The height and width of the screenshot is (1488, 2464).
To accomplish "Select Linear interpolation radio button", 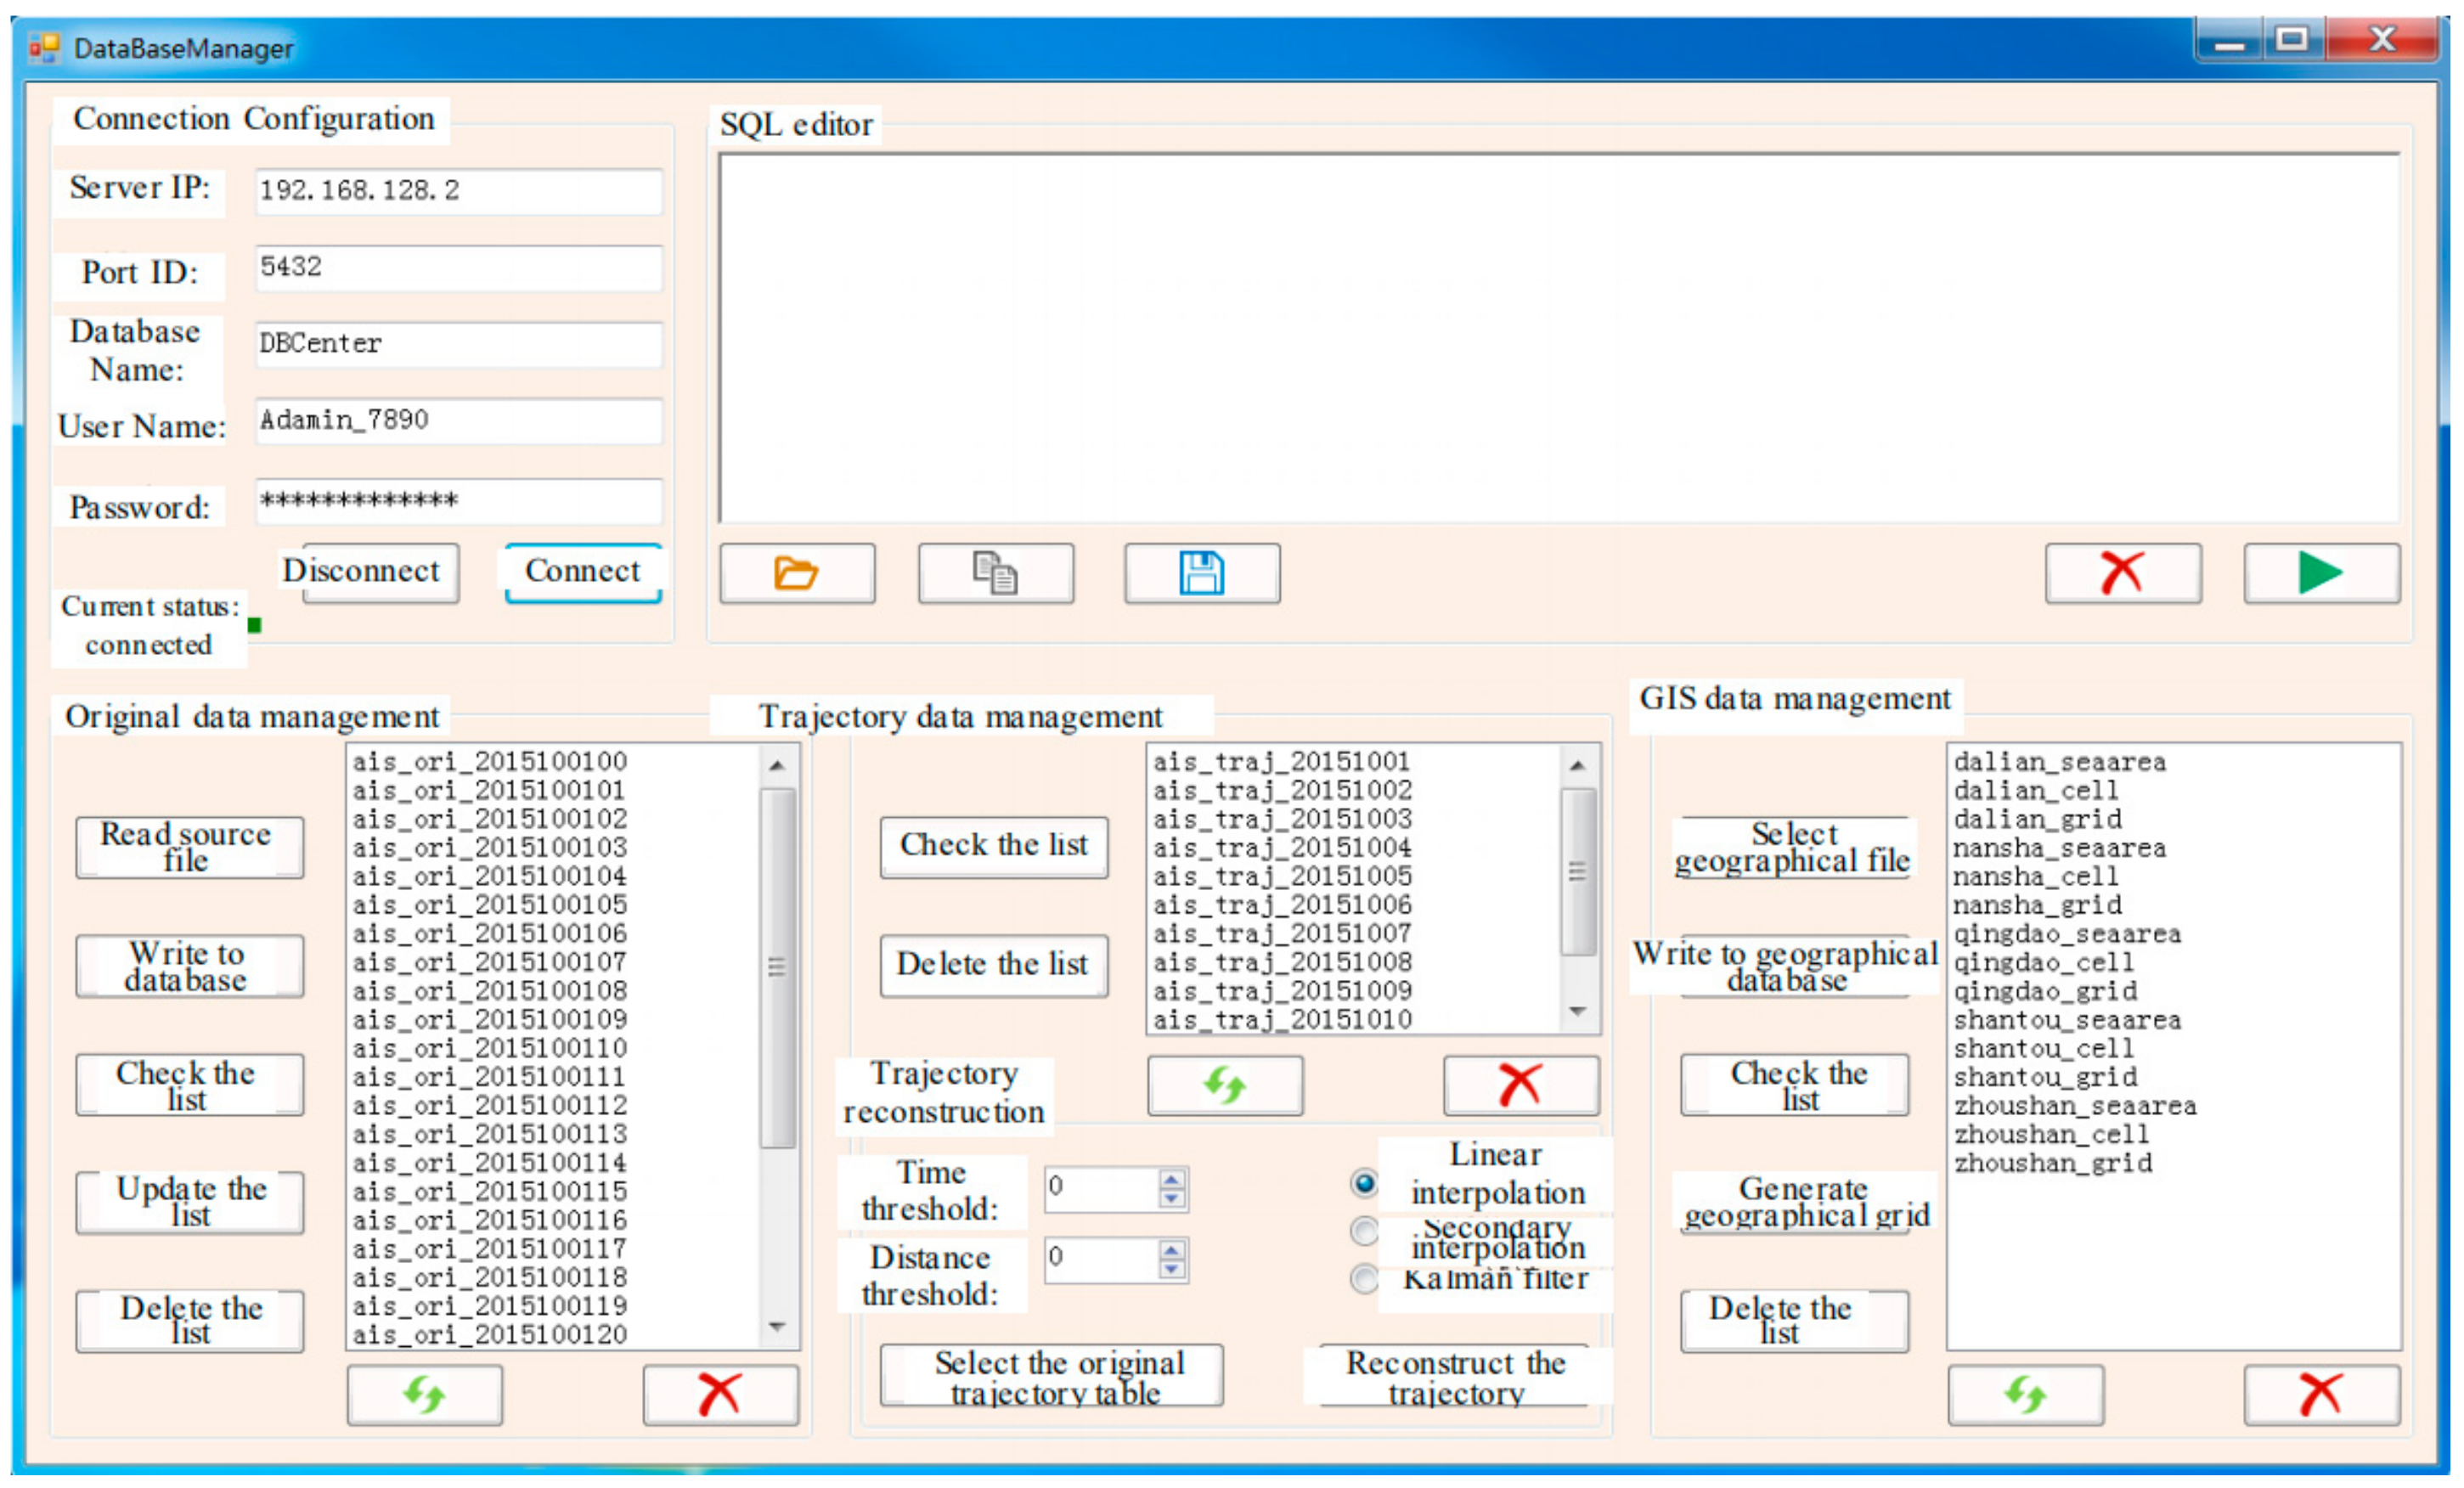I will pyautogui.click(x=1364, y=1184).
